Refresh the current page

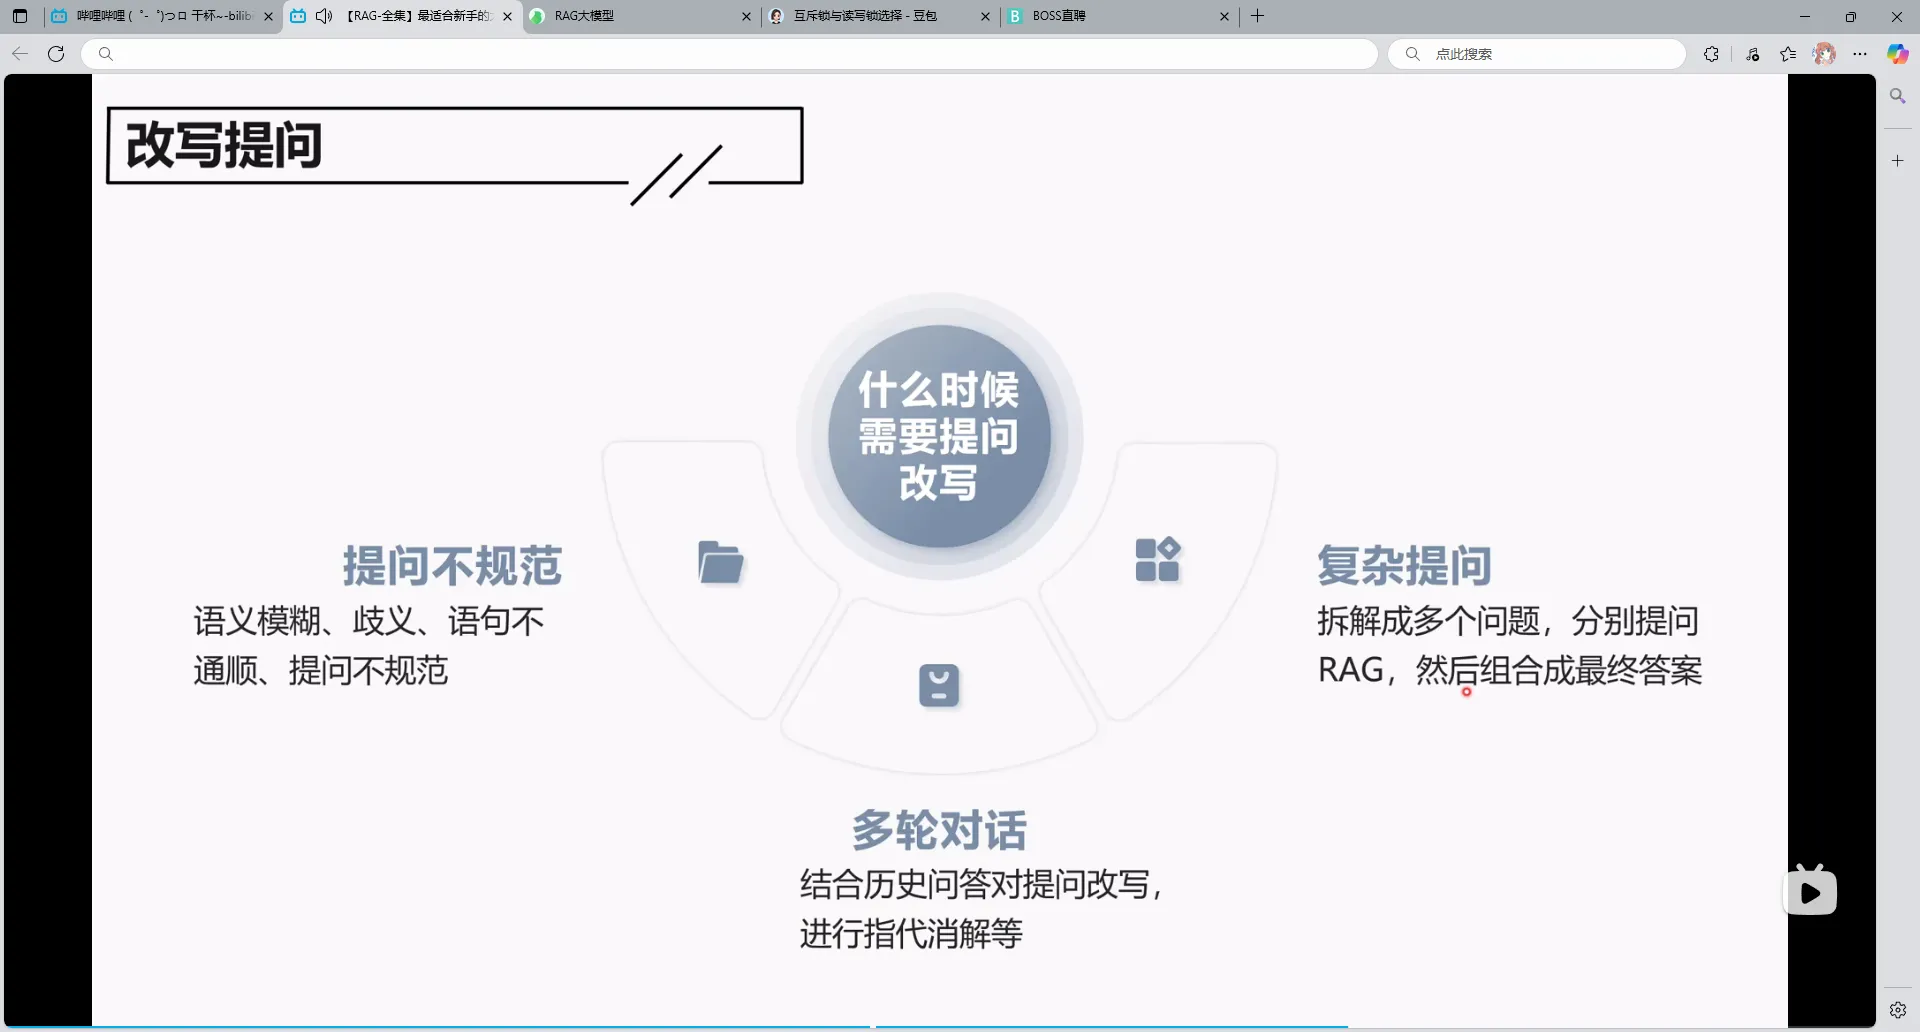[56, 54]
